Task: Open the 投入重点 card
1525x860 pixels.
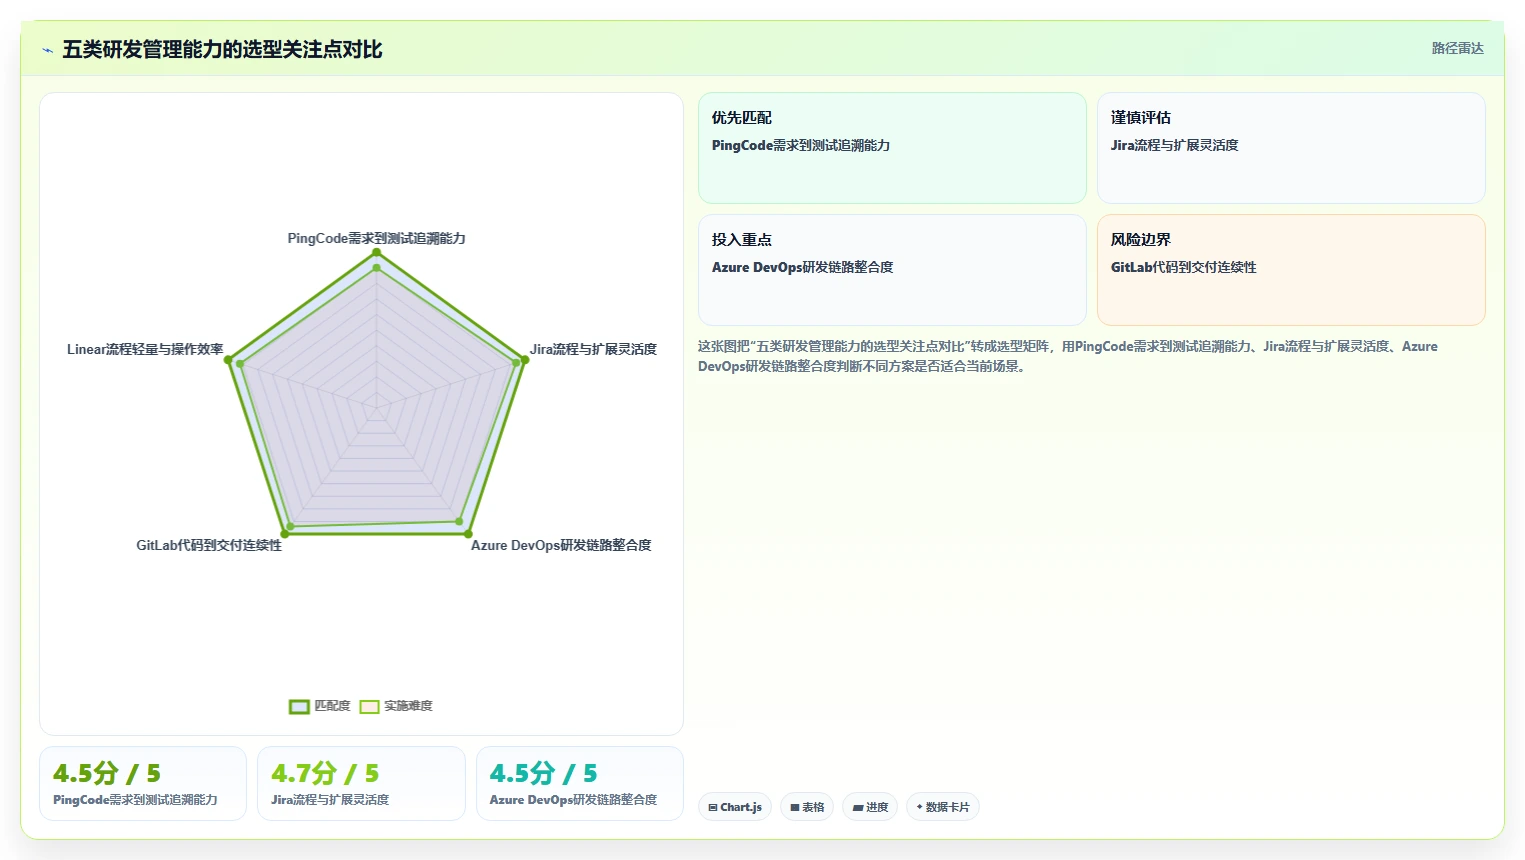Action: (x=892, y=270)
